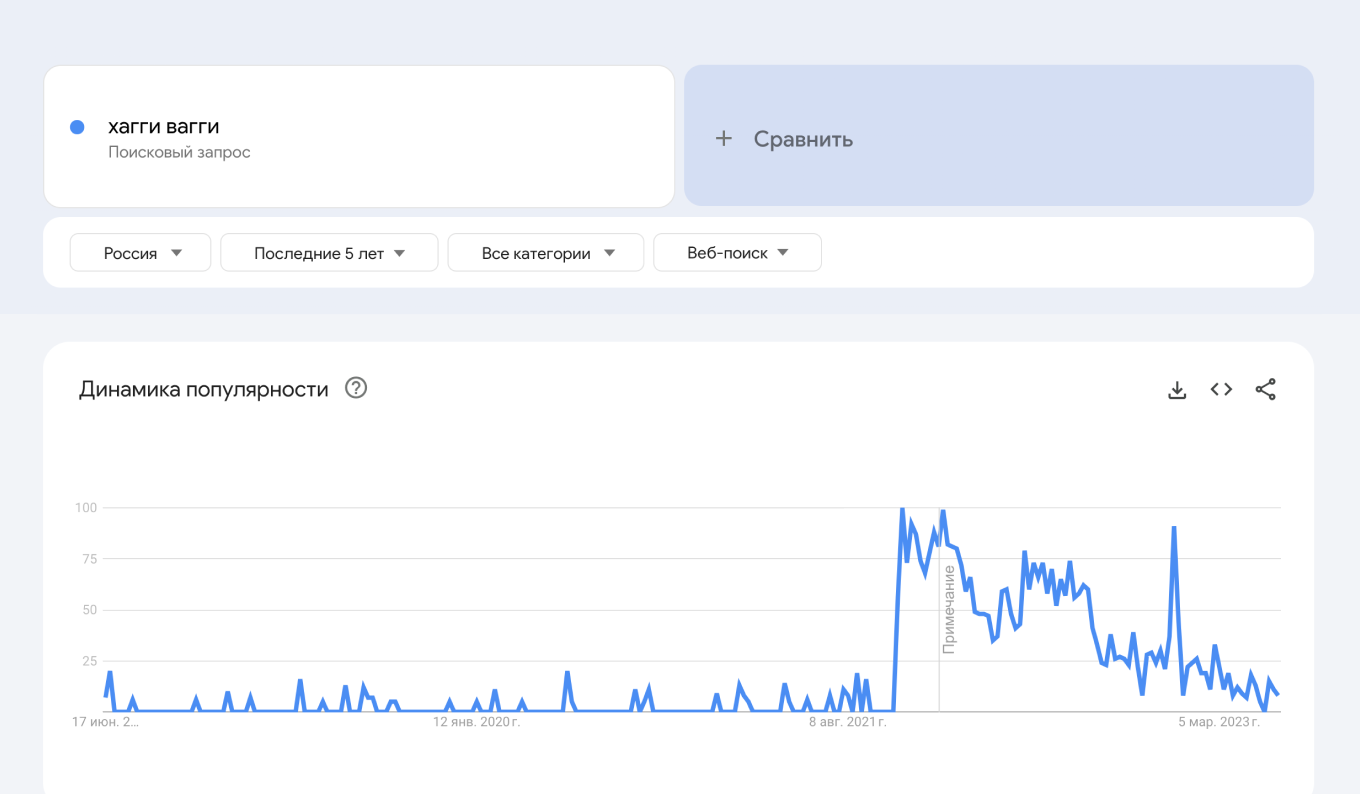Click the Поисковый запрос label
Screen dimensions: 1360x794
coord(179,153)
